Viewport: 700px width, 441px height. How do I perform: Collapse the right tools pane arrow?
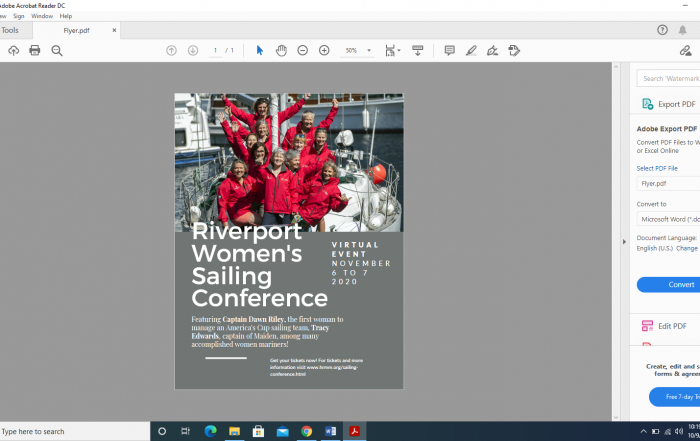(x=624, y=241)
